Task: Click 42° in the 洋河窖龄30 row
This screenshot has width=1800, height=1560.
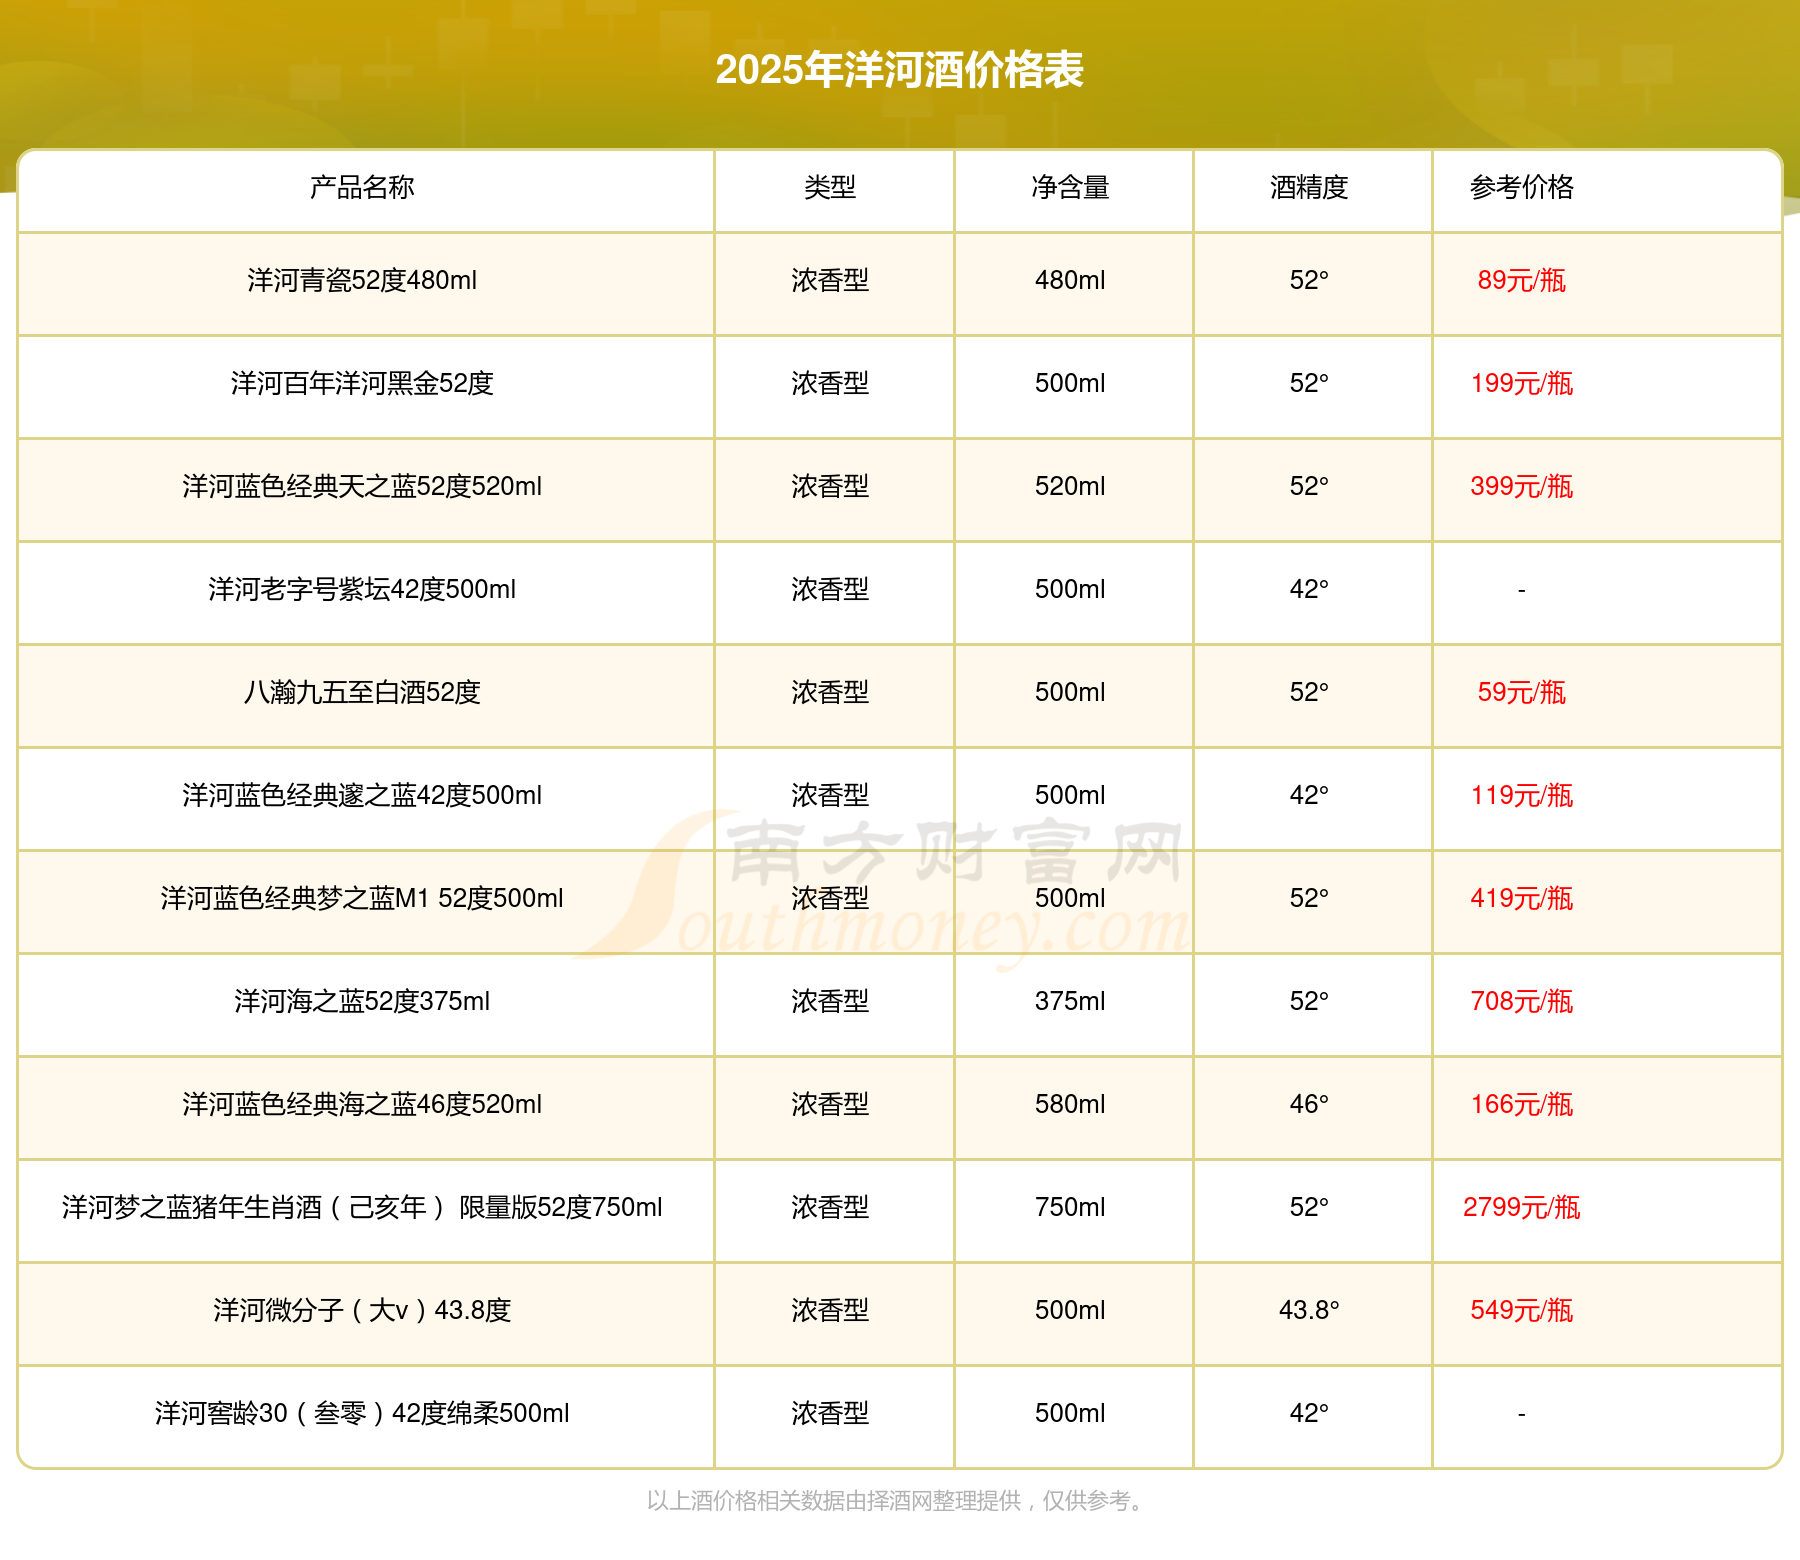Action: 1309,1413
